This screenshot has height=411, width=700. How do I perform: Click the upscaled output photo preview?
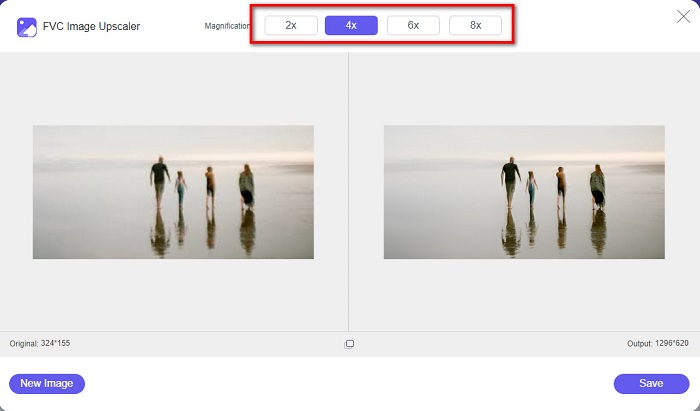tap(524, 192)
